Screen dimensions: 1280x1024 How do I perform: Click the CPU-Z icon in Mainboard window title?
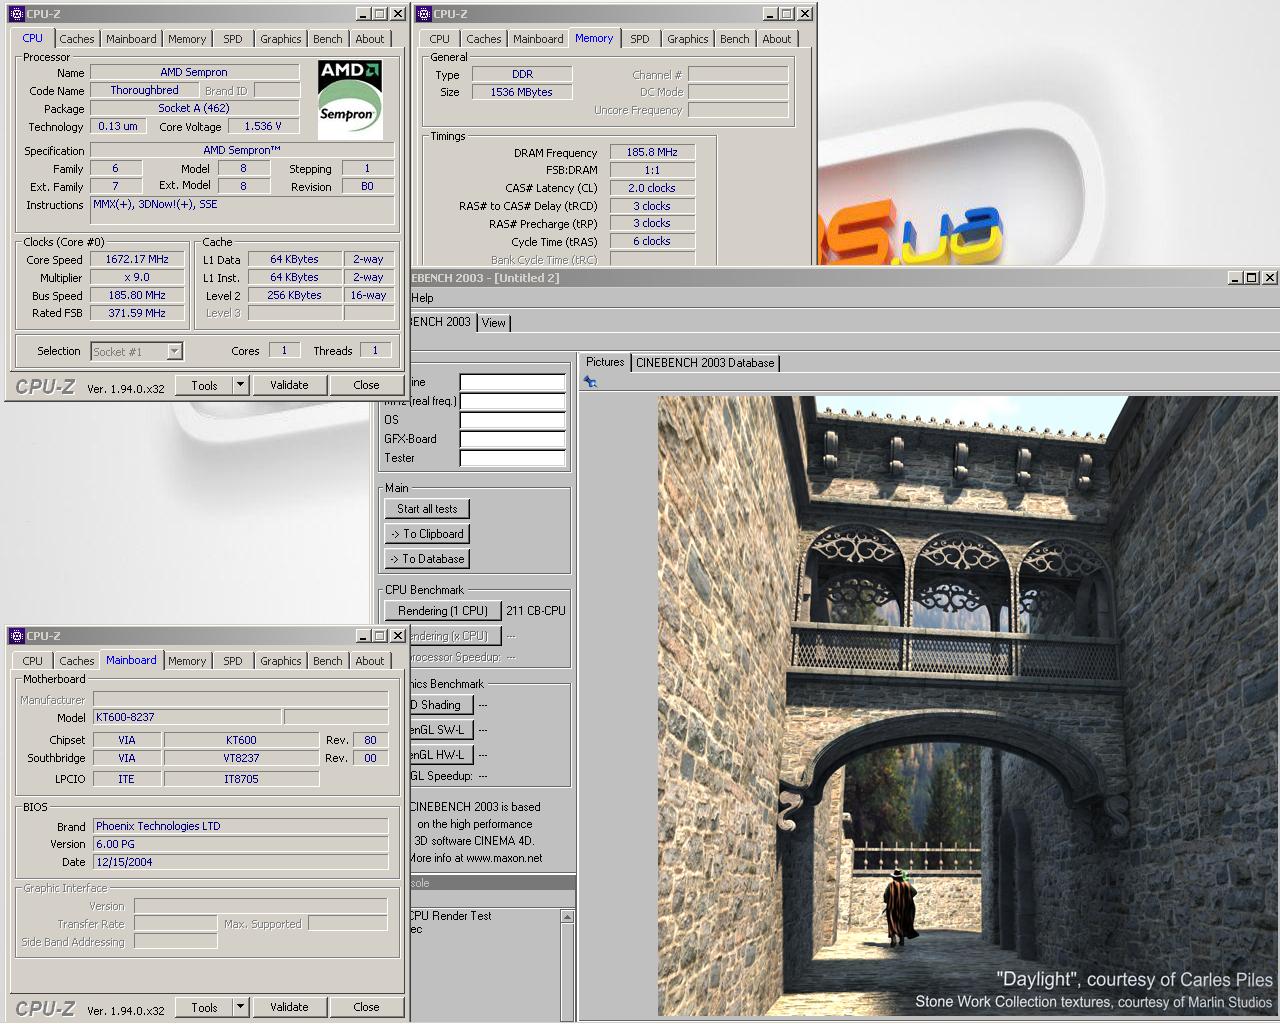tap(17, 636)
